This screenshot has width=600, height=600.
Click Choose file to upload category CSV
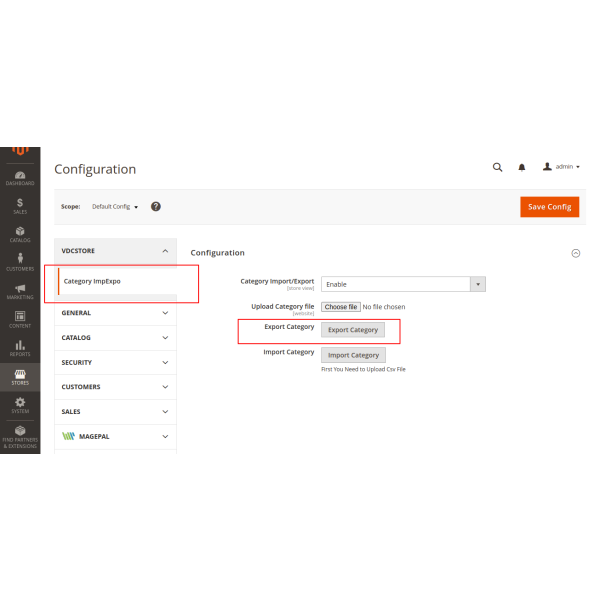click(340, 307)
